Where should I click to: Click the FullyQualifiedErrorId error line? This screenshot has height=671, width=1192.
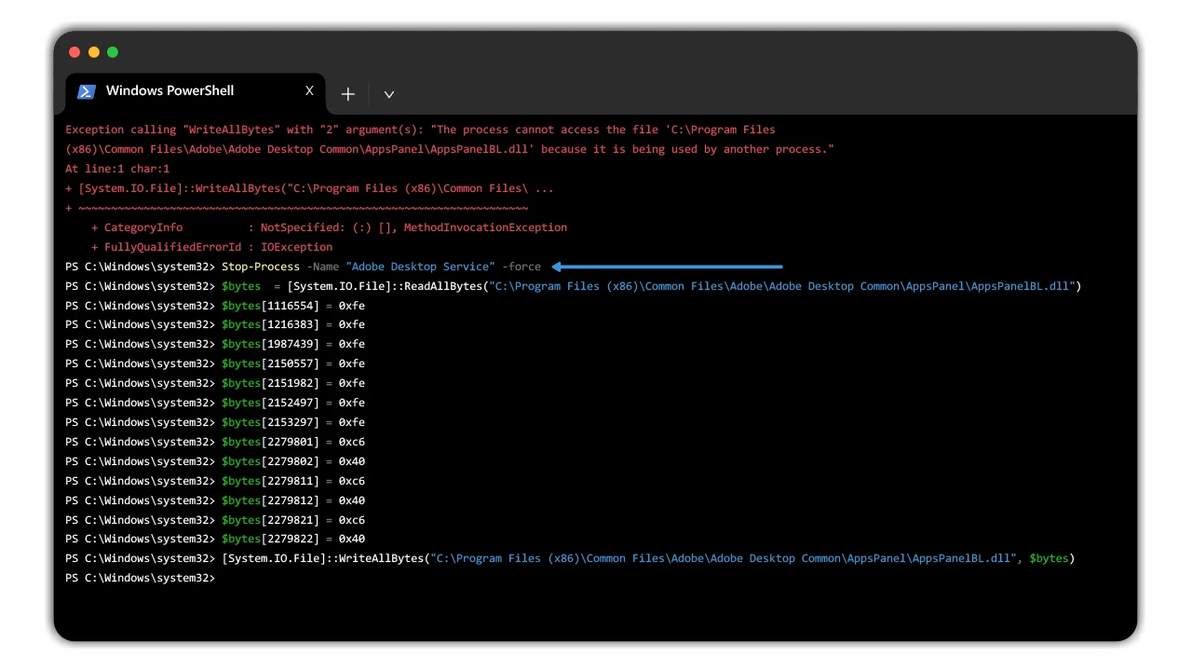(211, 247)
